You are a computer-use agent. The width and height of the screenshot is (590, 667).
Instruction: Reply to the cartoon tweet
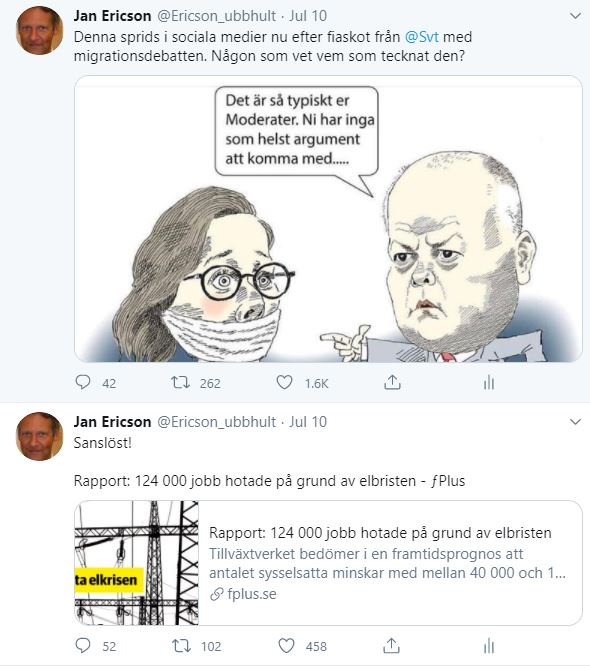[x=83, y=382]
